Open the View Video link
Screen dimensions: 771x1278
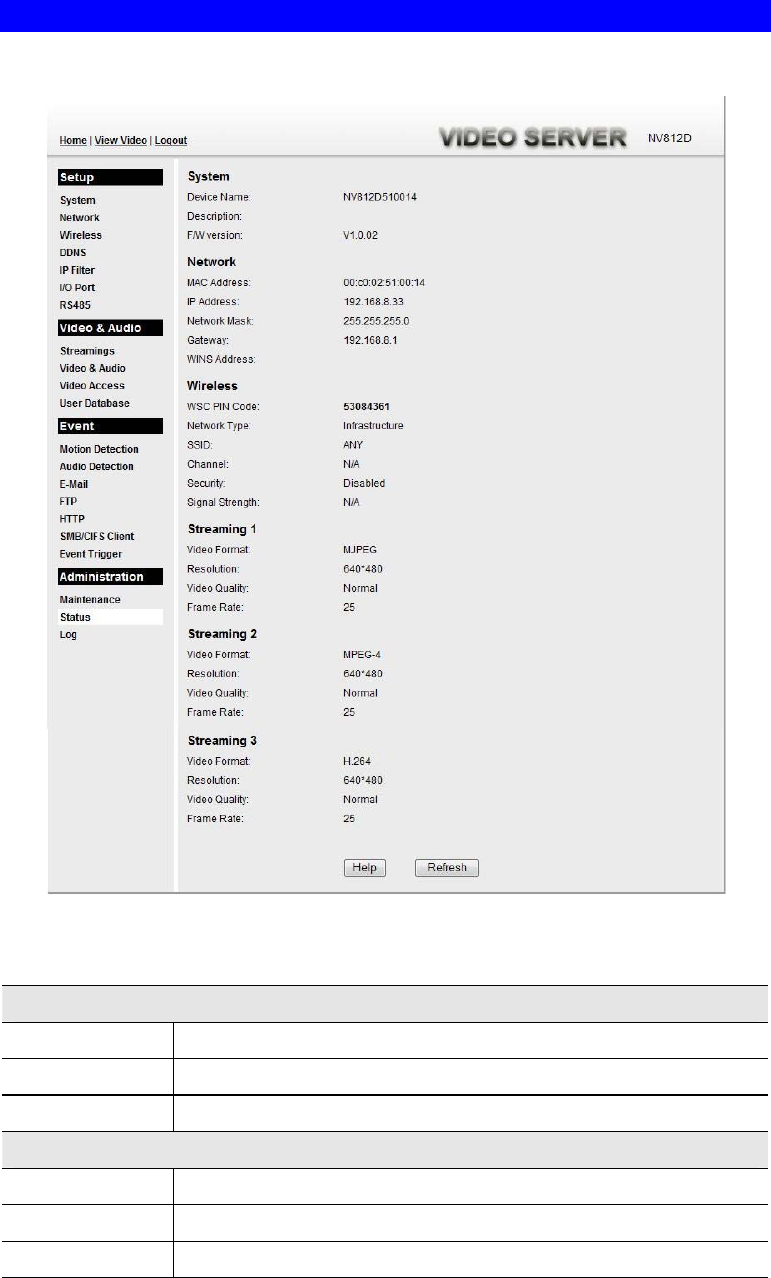pos(121,141)
